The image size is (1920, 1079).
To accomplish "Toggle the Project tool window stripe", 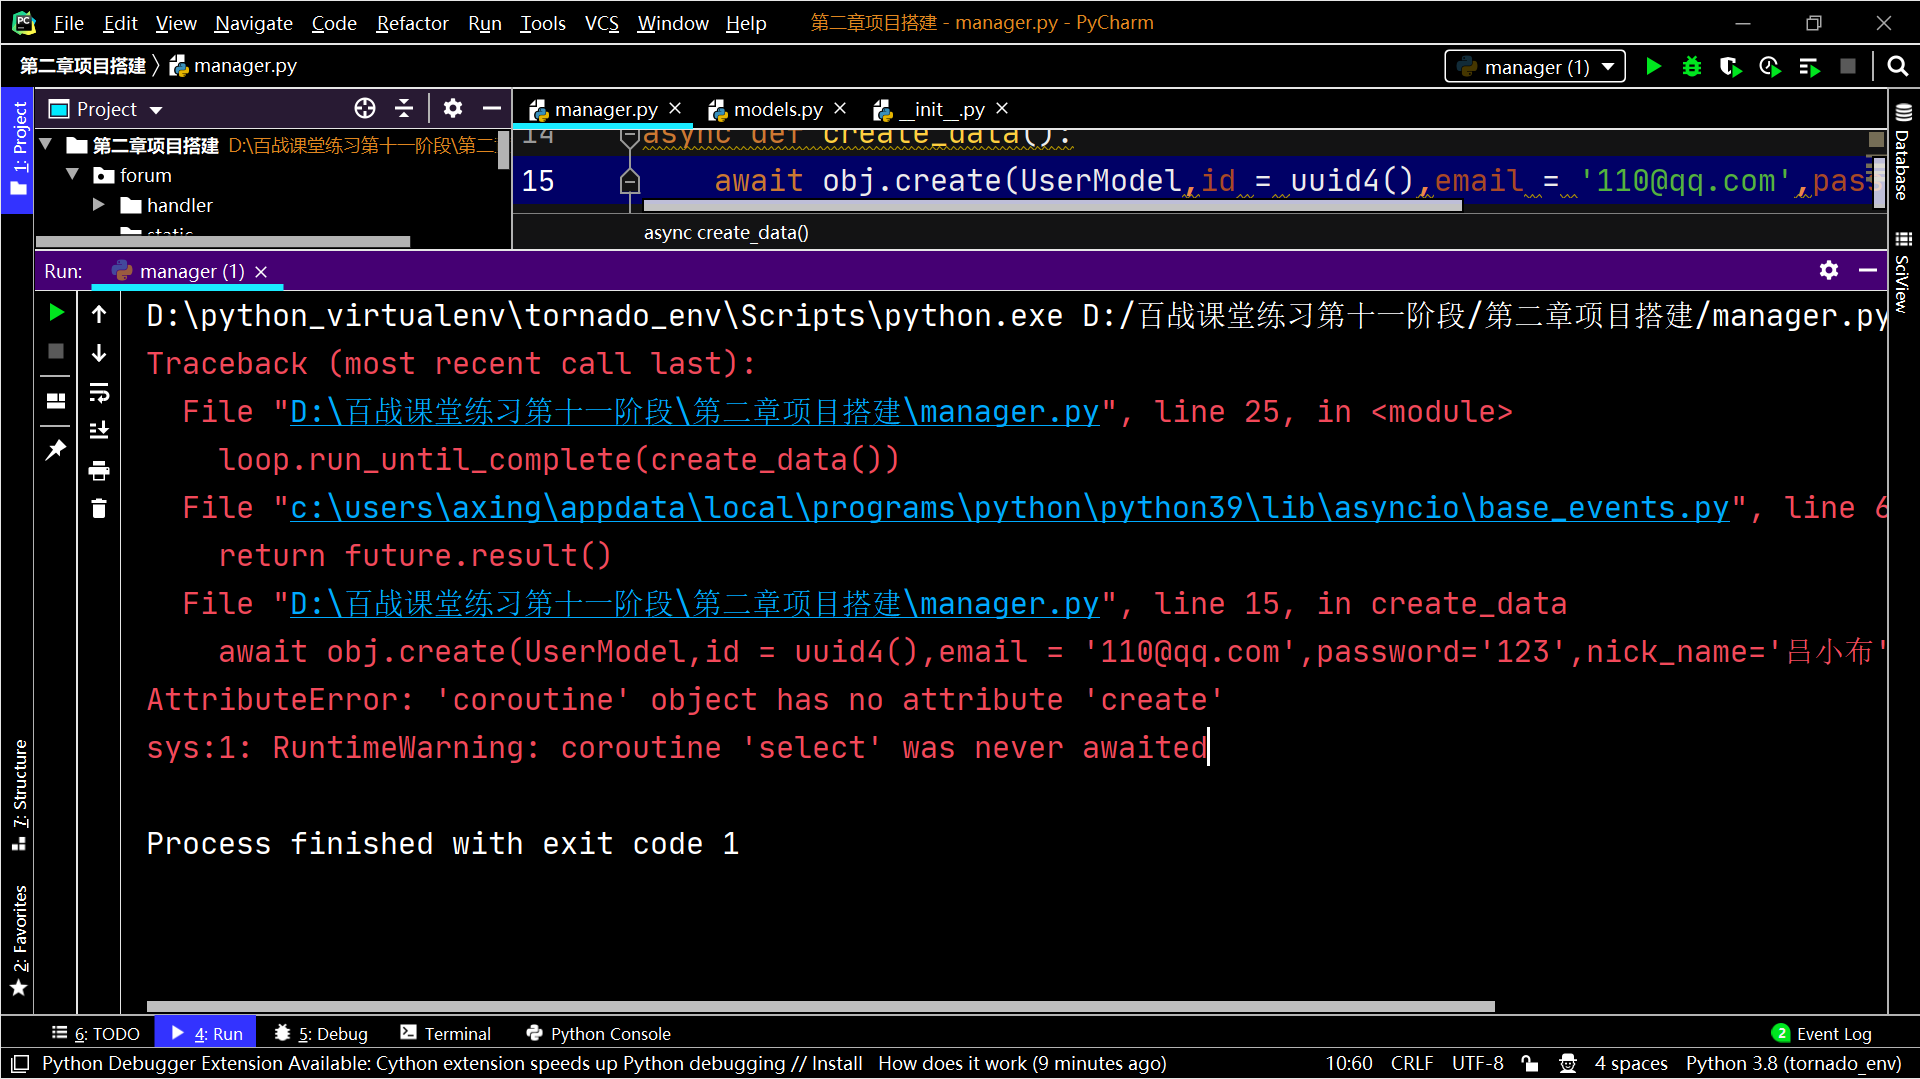I will point(18,150).
